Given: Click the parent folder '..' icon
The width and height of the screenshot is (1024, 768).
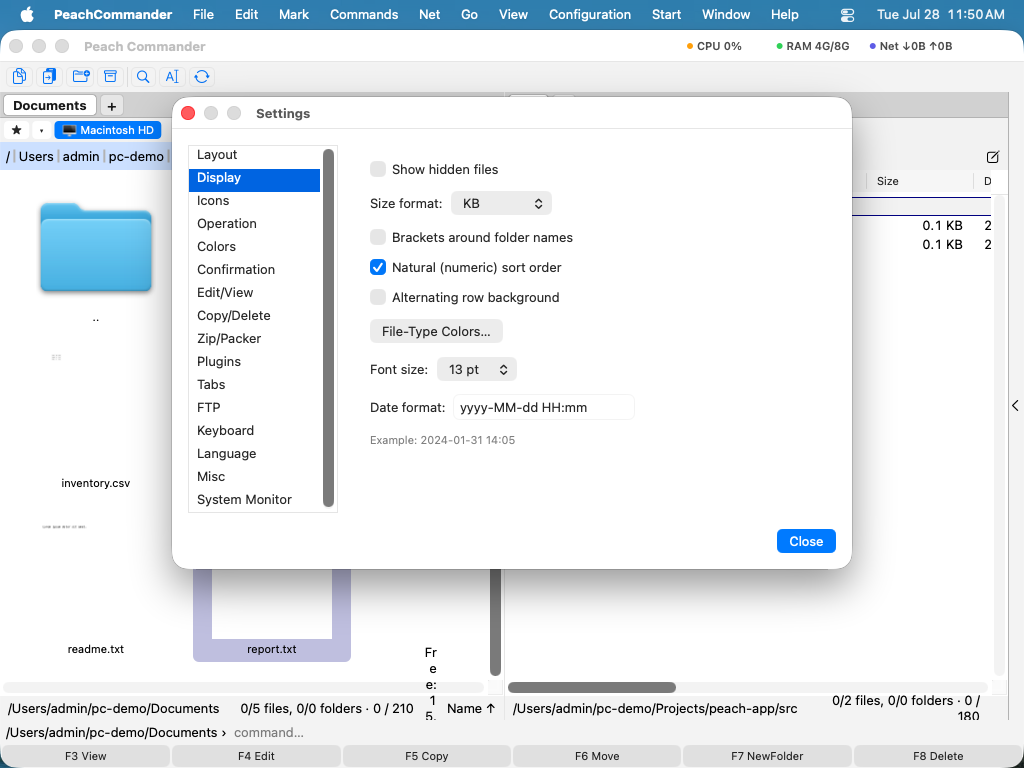Looking at the screenshot, I should point(96,248).
